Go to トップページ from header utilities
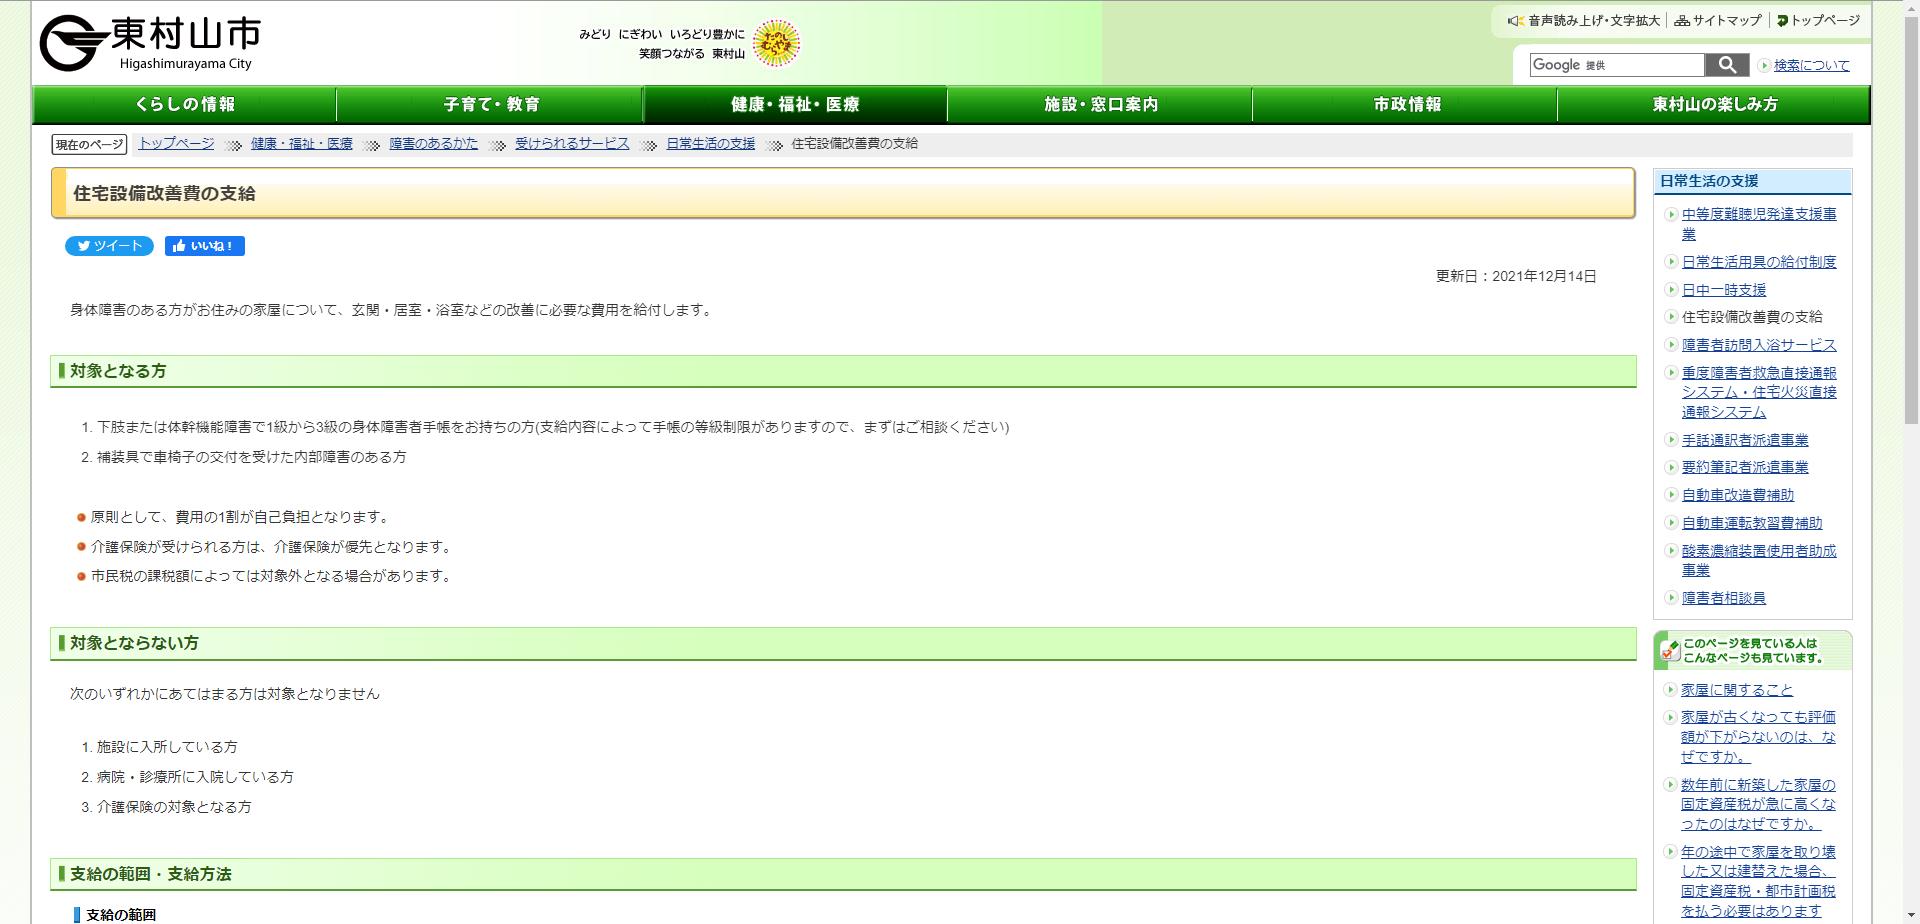 1818,20
